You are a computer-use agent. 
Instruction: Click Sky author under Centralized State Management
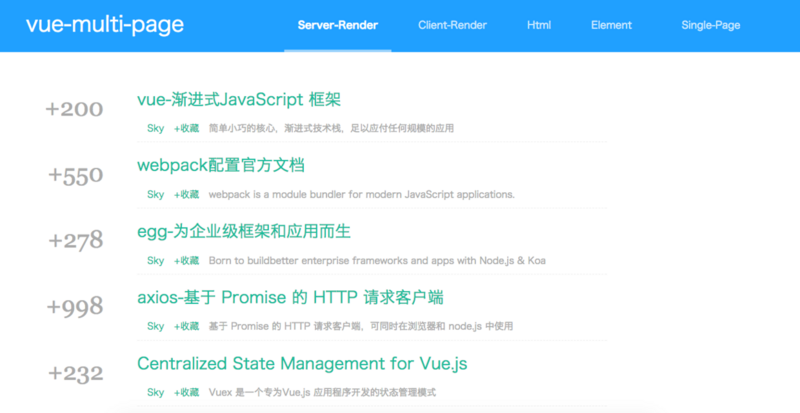click(x=156, y=393)
